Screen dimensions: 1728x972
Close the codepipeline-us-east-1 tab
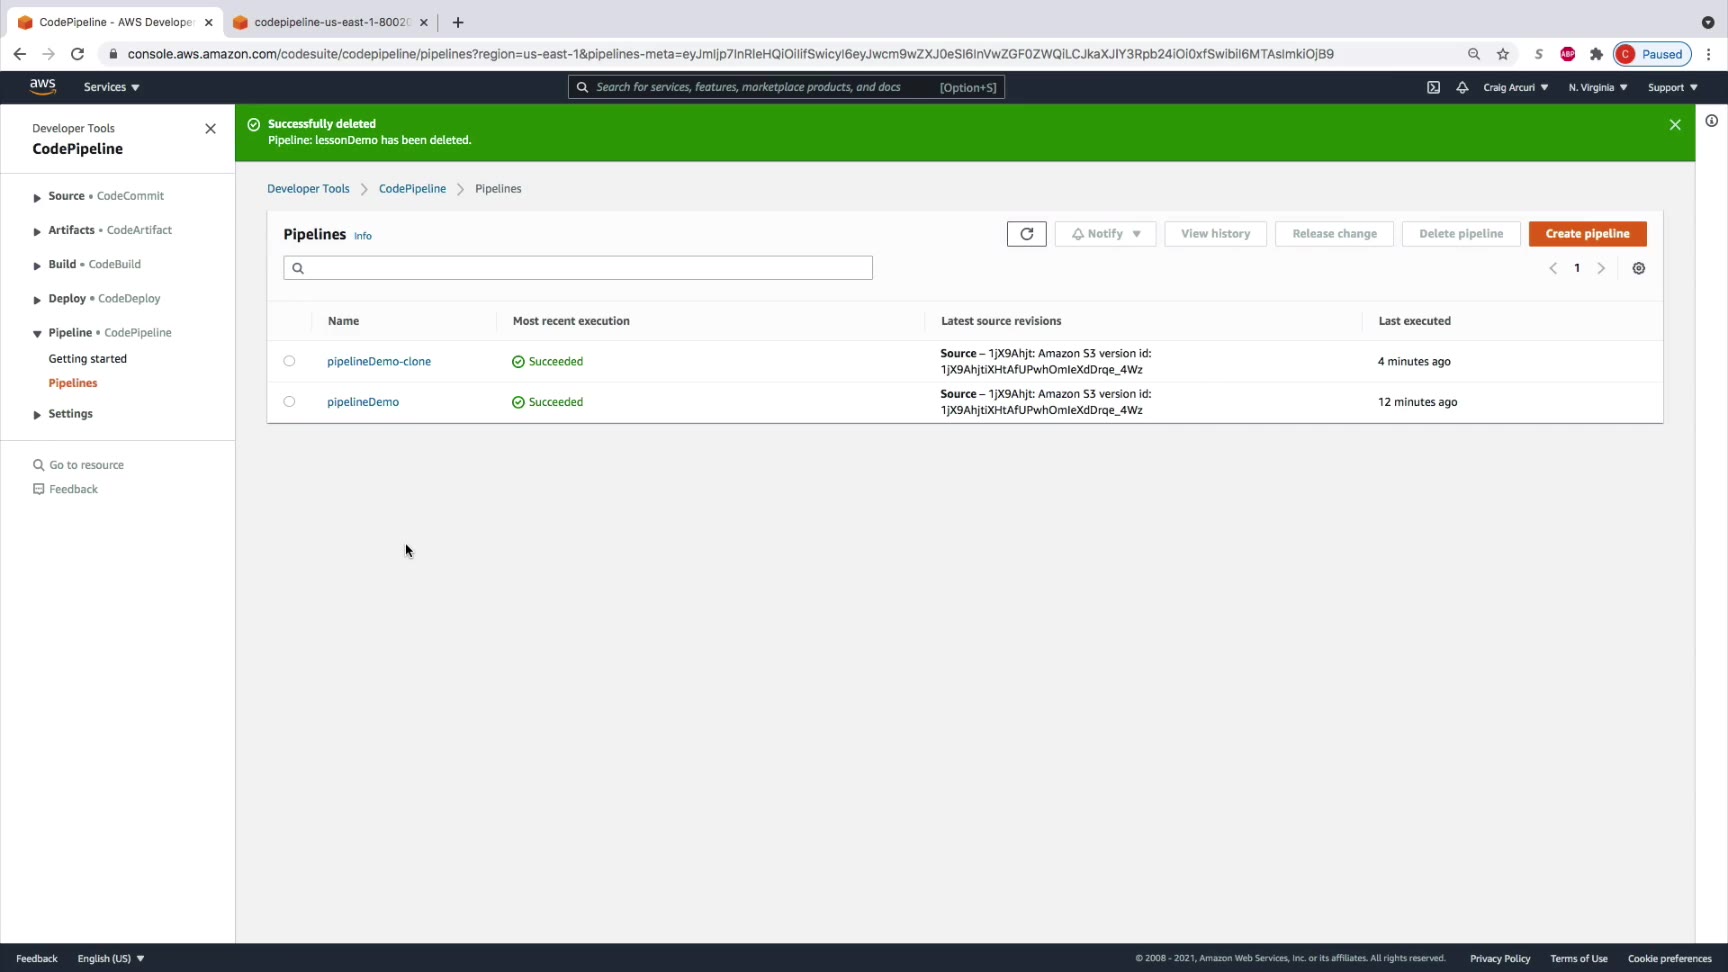[x=424, y=22]
